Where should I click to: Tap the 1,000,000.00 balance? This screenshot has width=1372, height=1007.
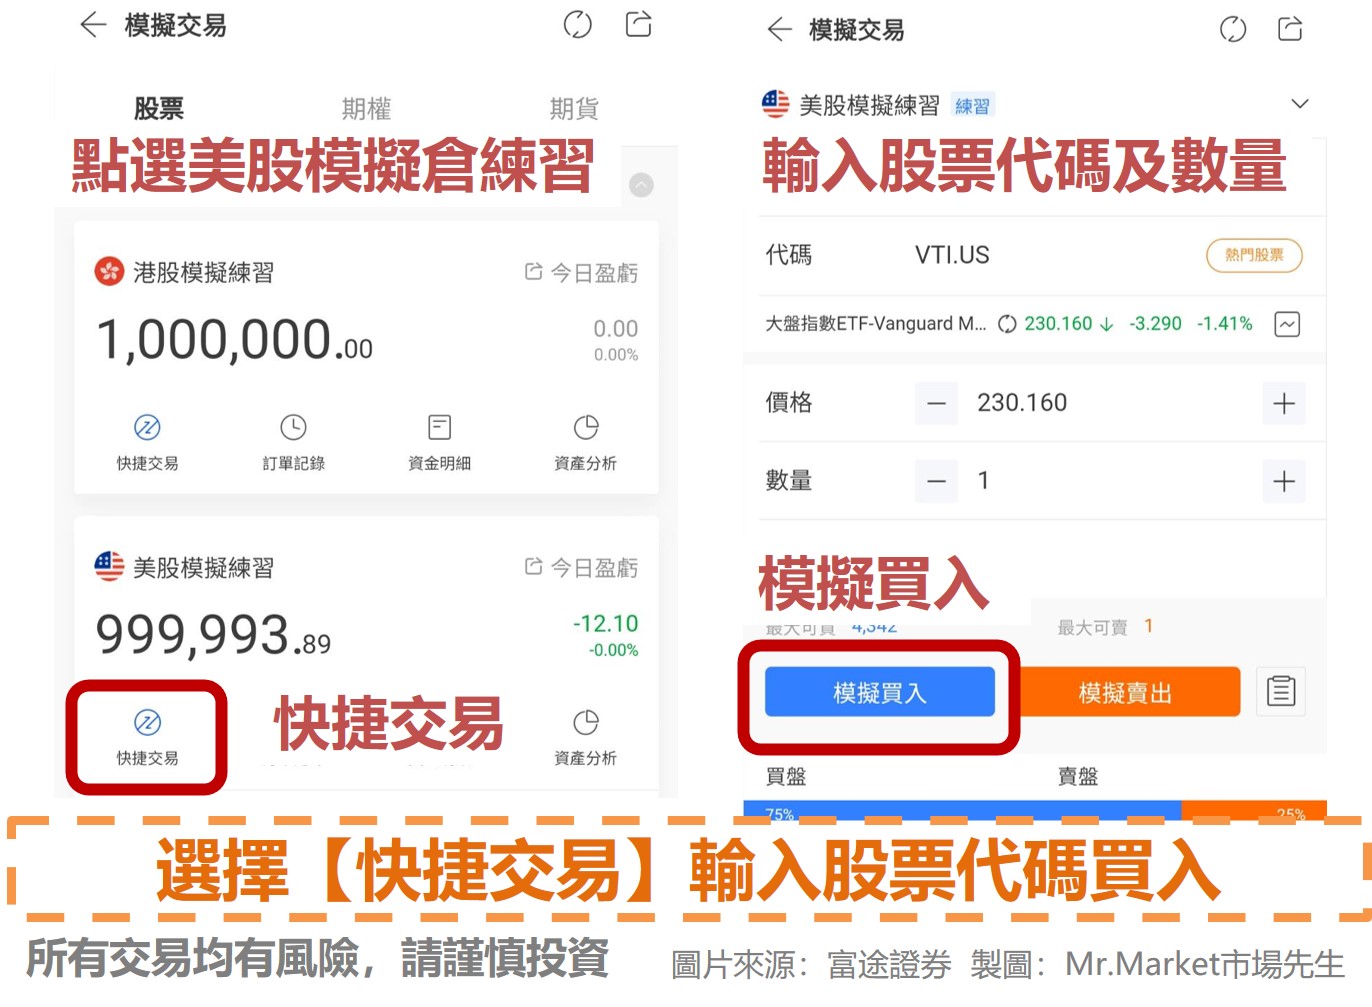click(x=234, y=340)
